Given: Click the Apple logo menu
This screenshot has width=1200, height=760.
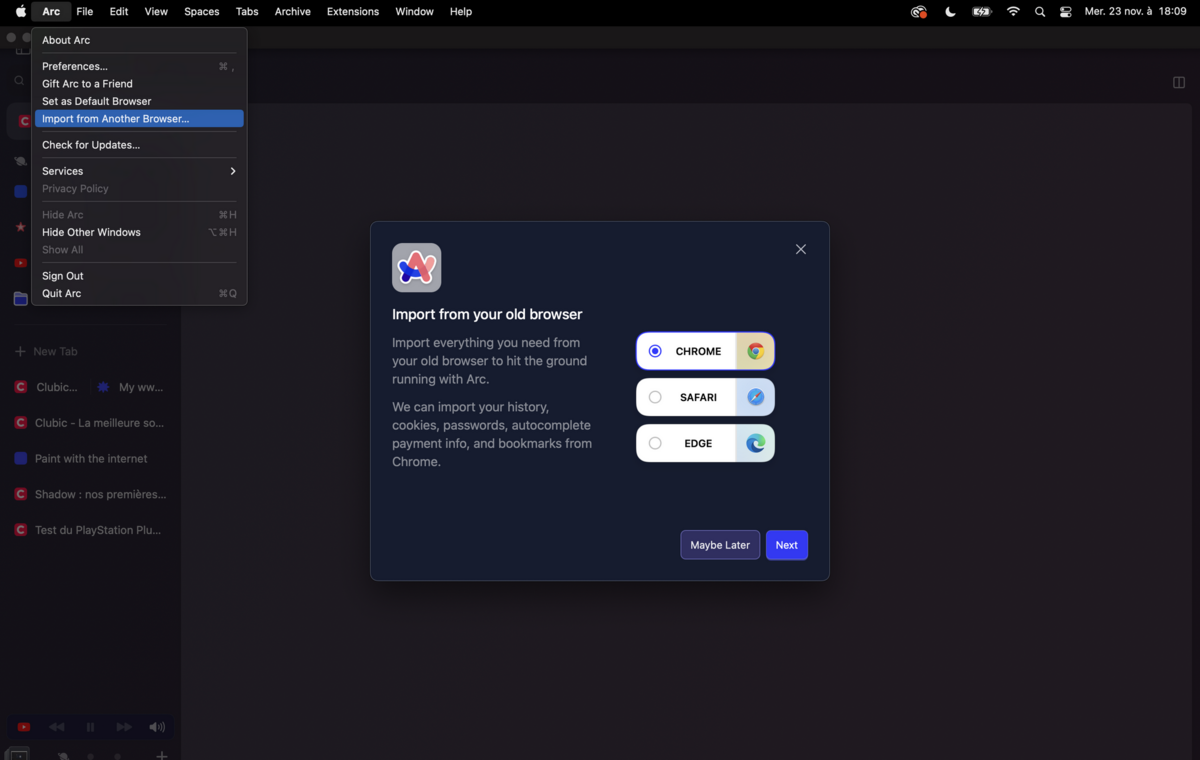Looking at the screenshot, I should [x=20, y=12].
